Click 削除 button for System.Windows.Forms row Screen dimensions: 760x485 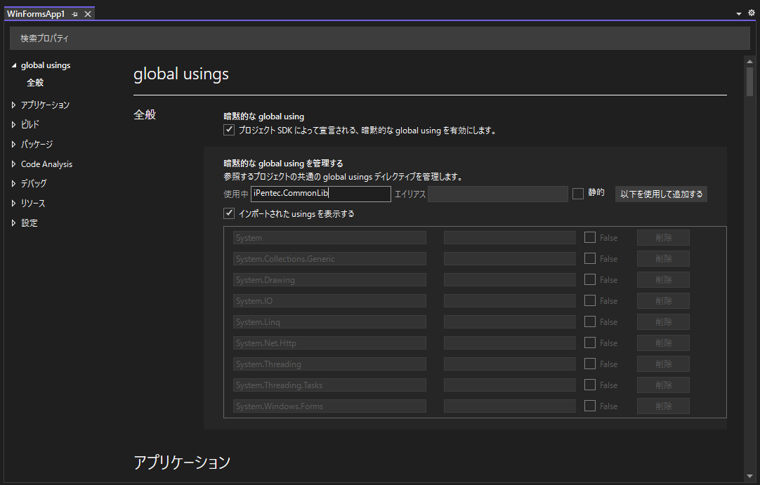(663, 407)
